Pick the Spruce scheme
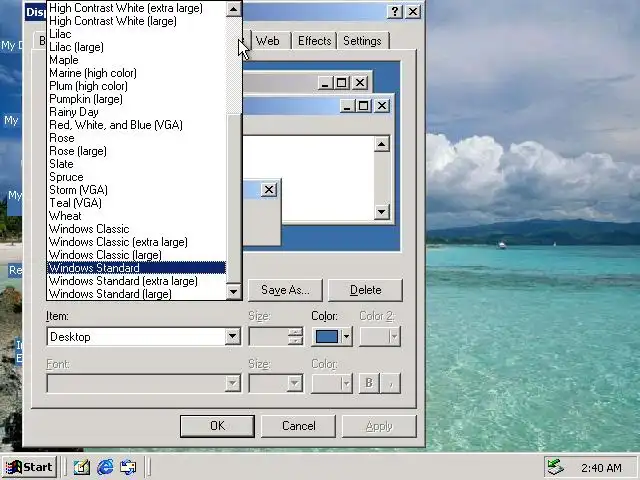 (x=136, y=177)
